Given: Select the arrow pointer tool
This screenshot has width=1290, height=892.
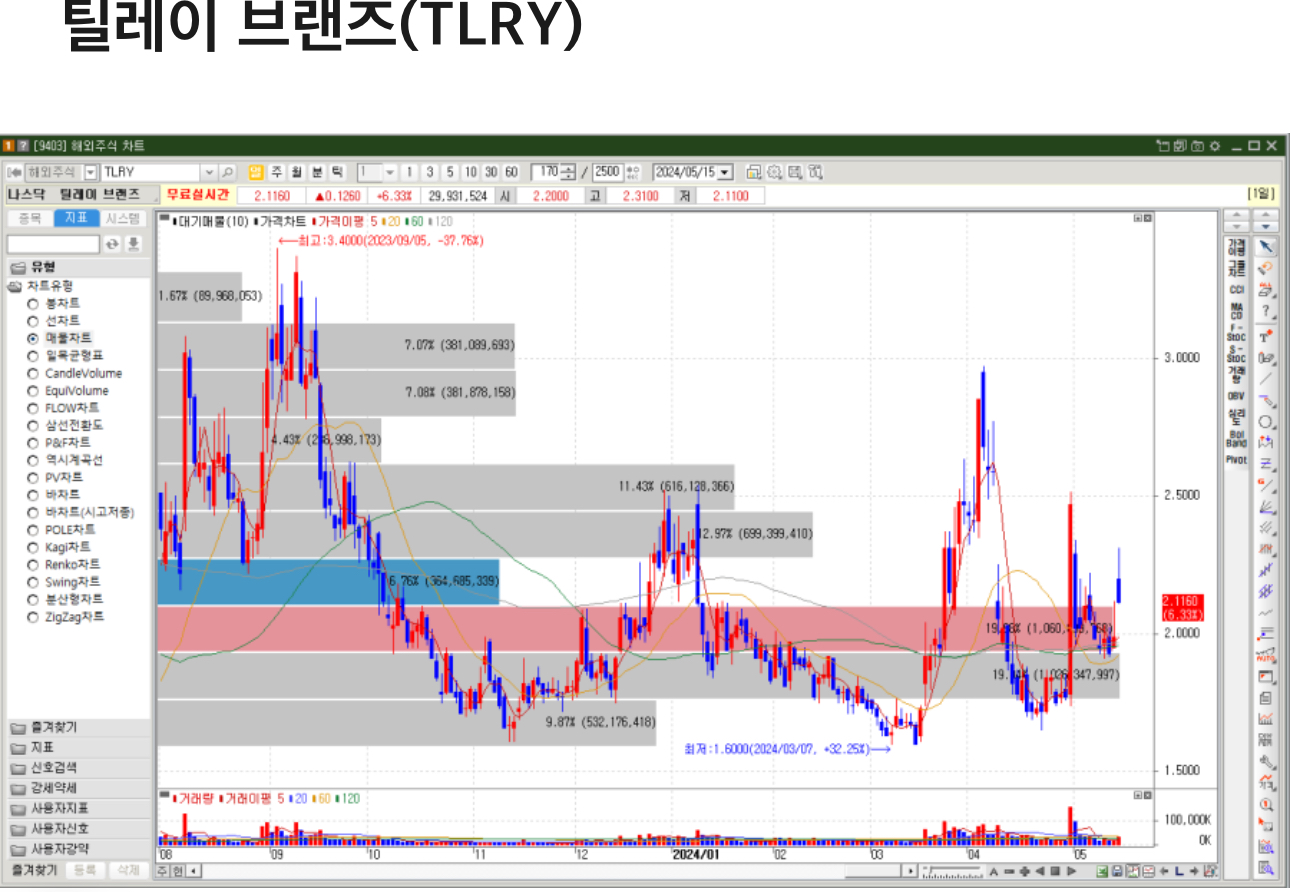Looking at the screenshot, I should 1266,247.
